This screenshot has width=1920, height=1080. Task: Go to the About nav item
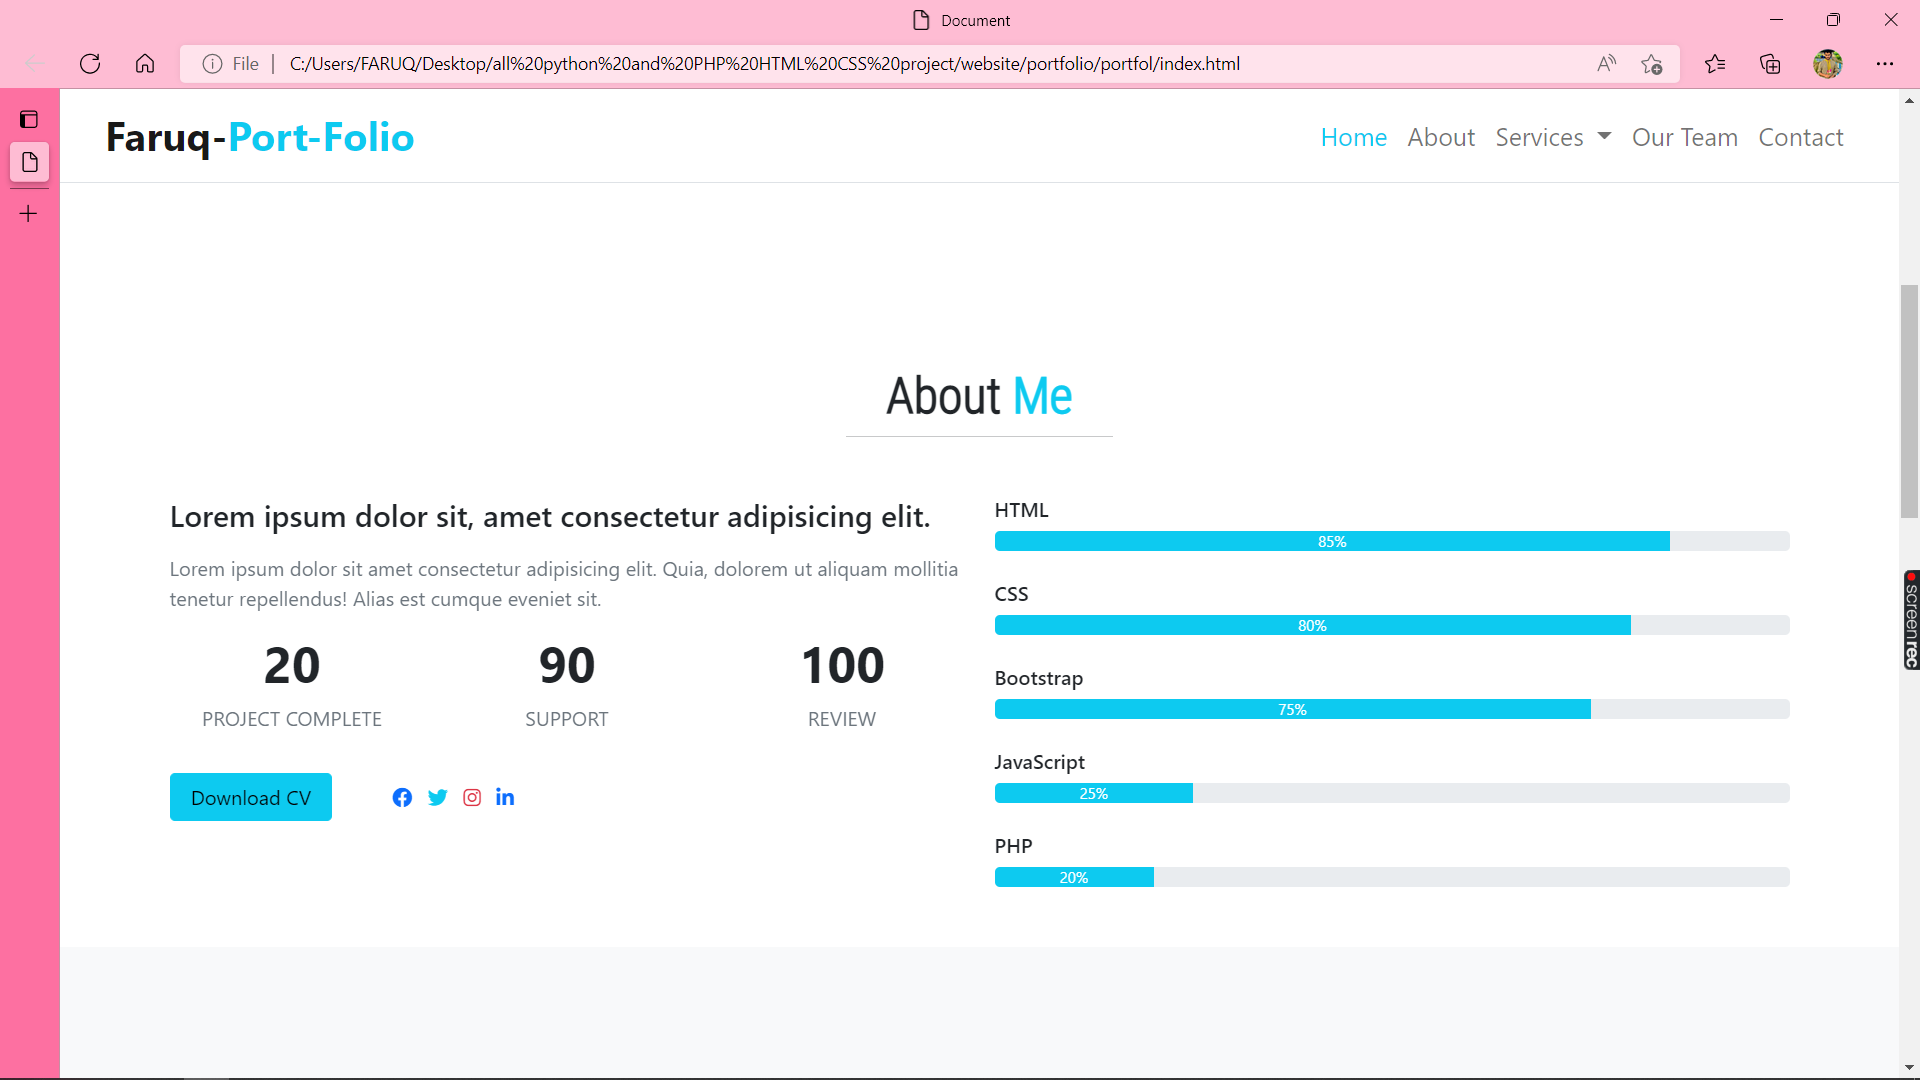[x=1441, y=137]
